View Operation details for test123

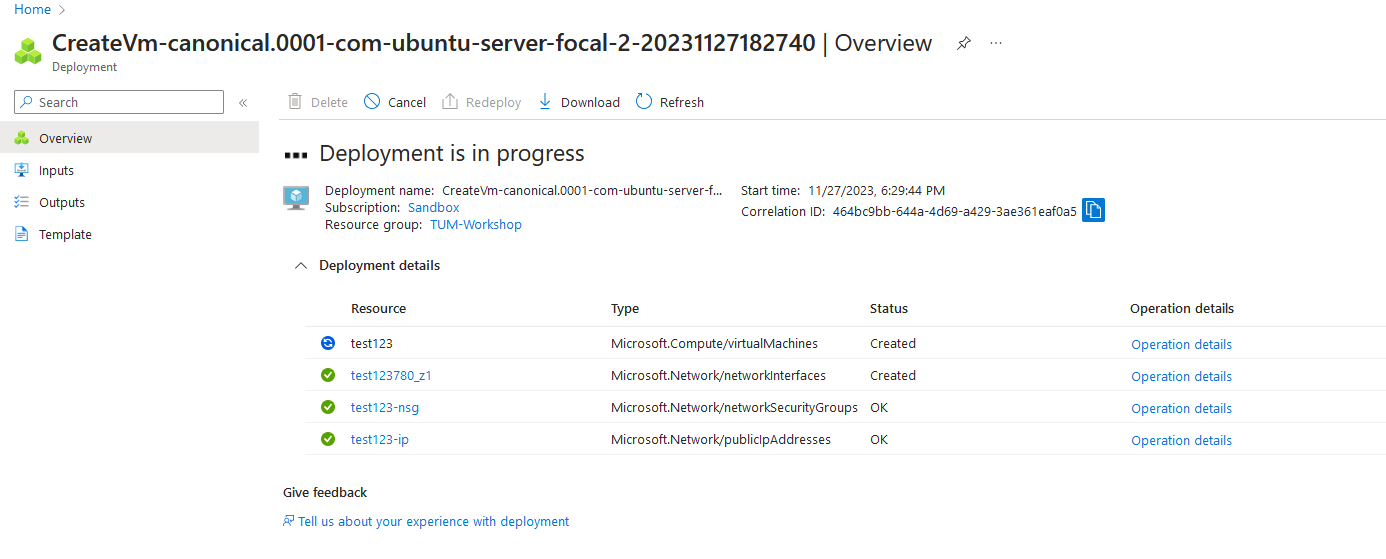coord(1182,345)
